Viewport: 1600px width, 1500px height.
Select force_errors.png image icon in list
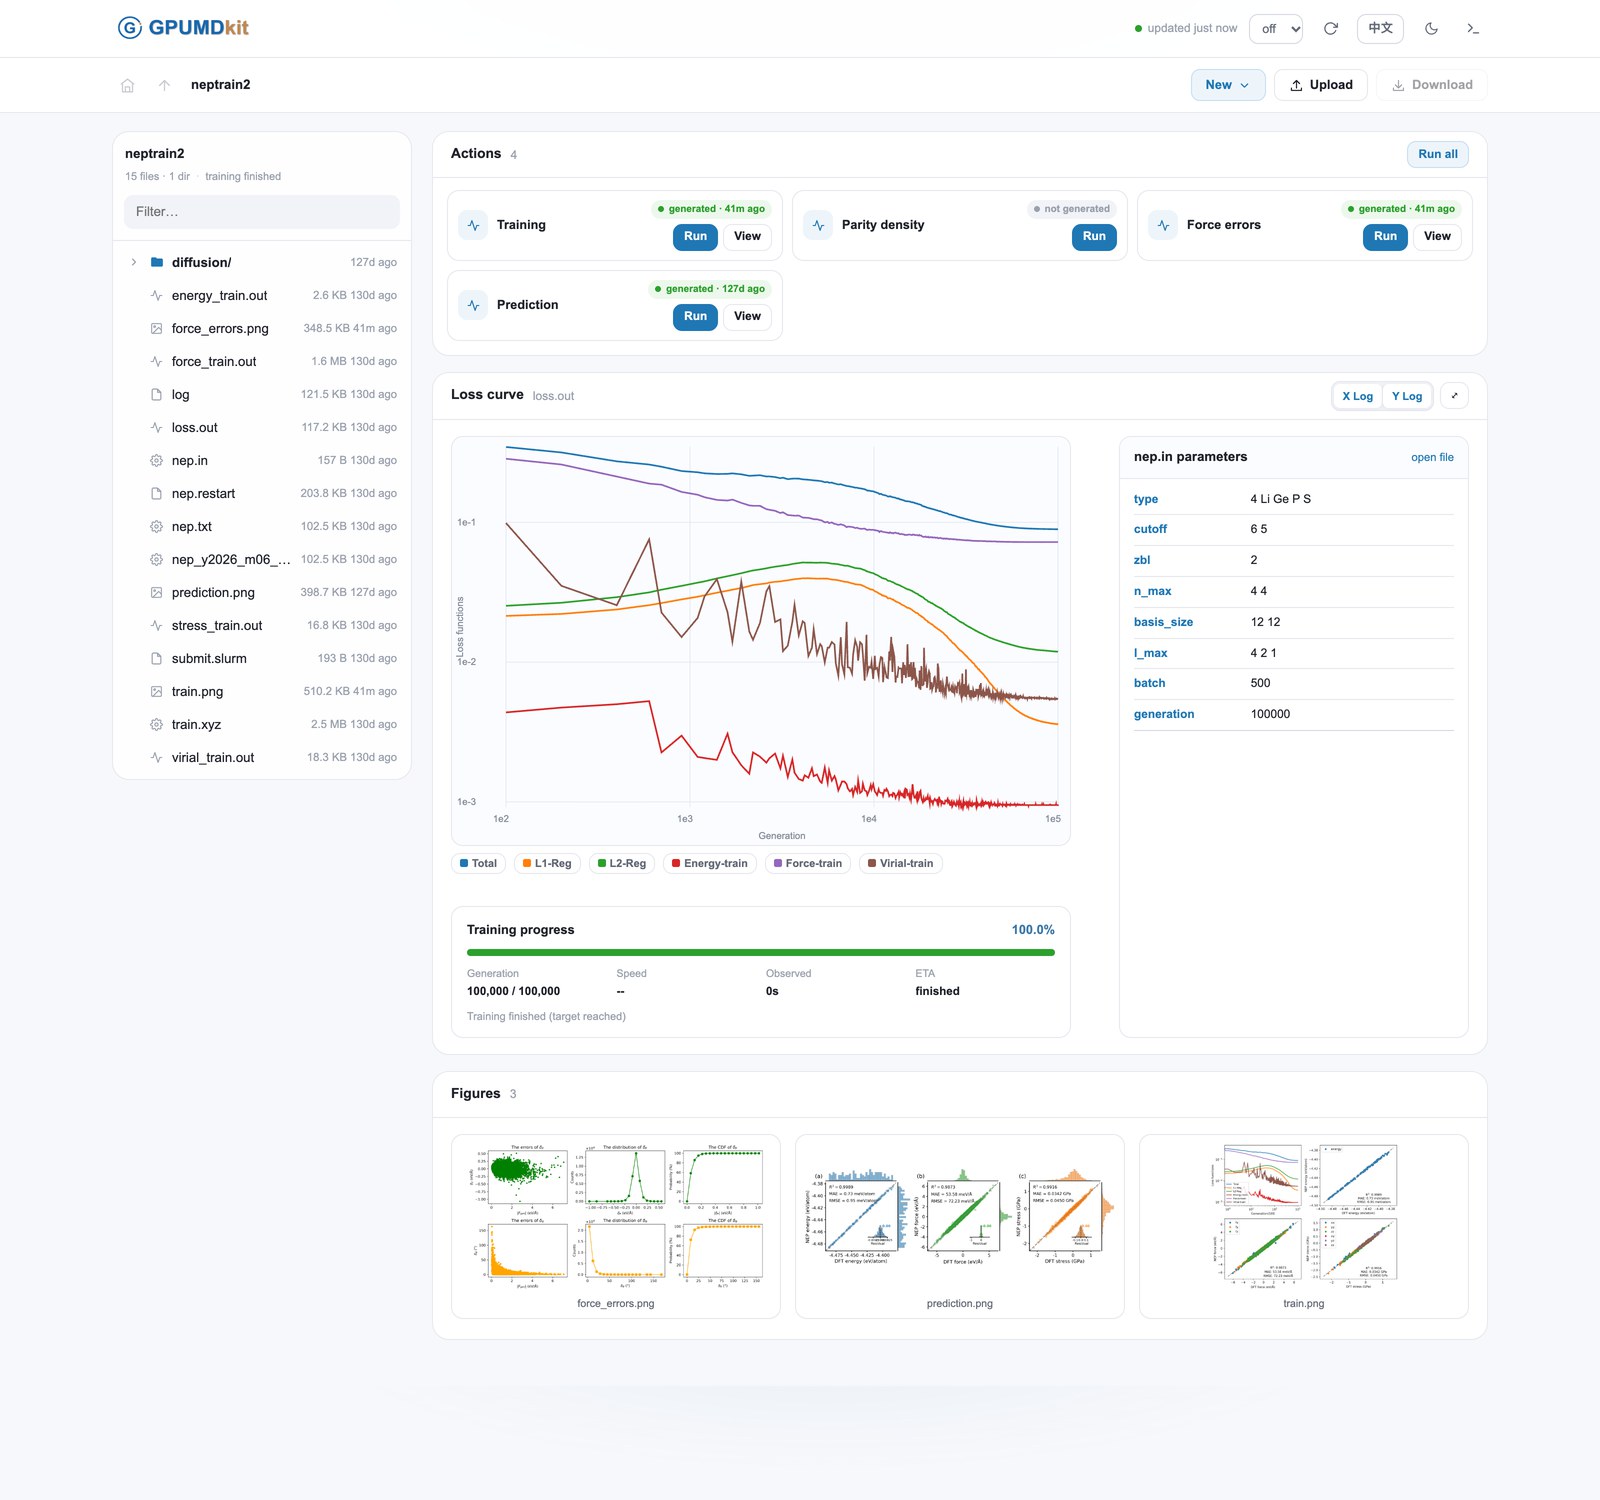156,328
